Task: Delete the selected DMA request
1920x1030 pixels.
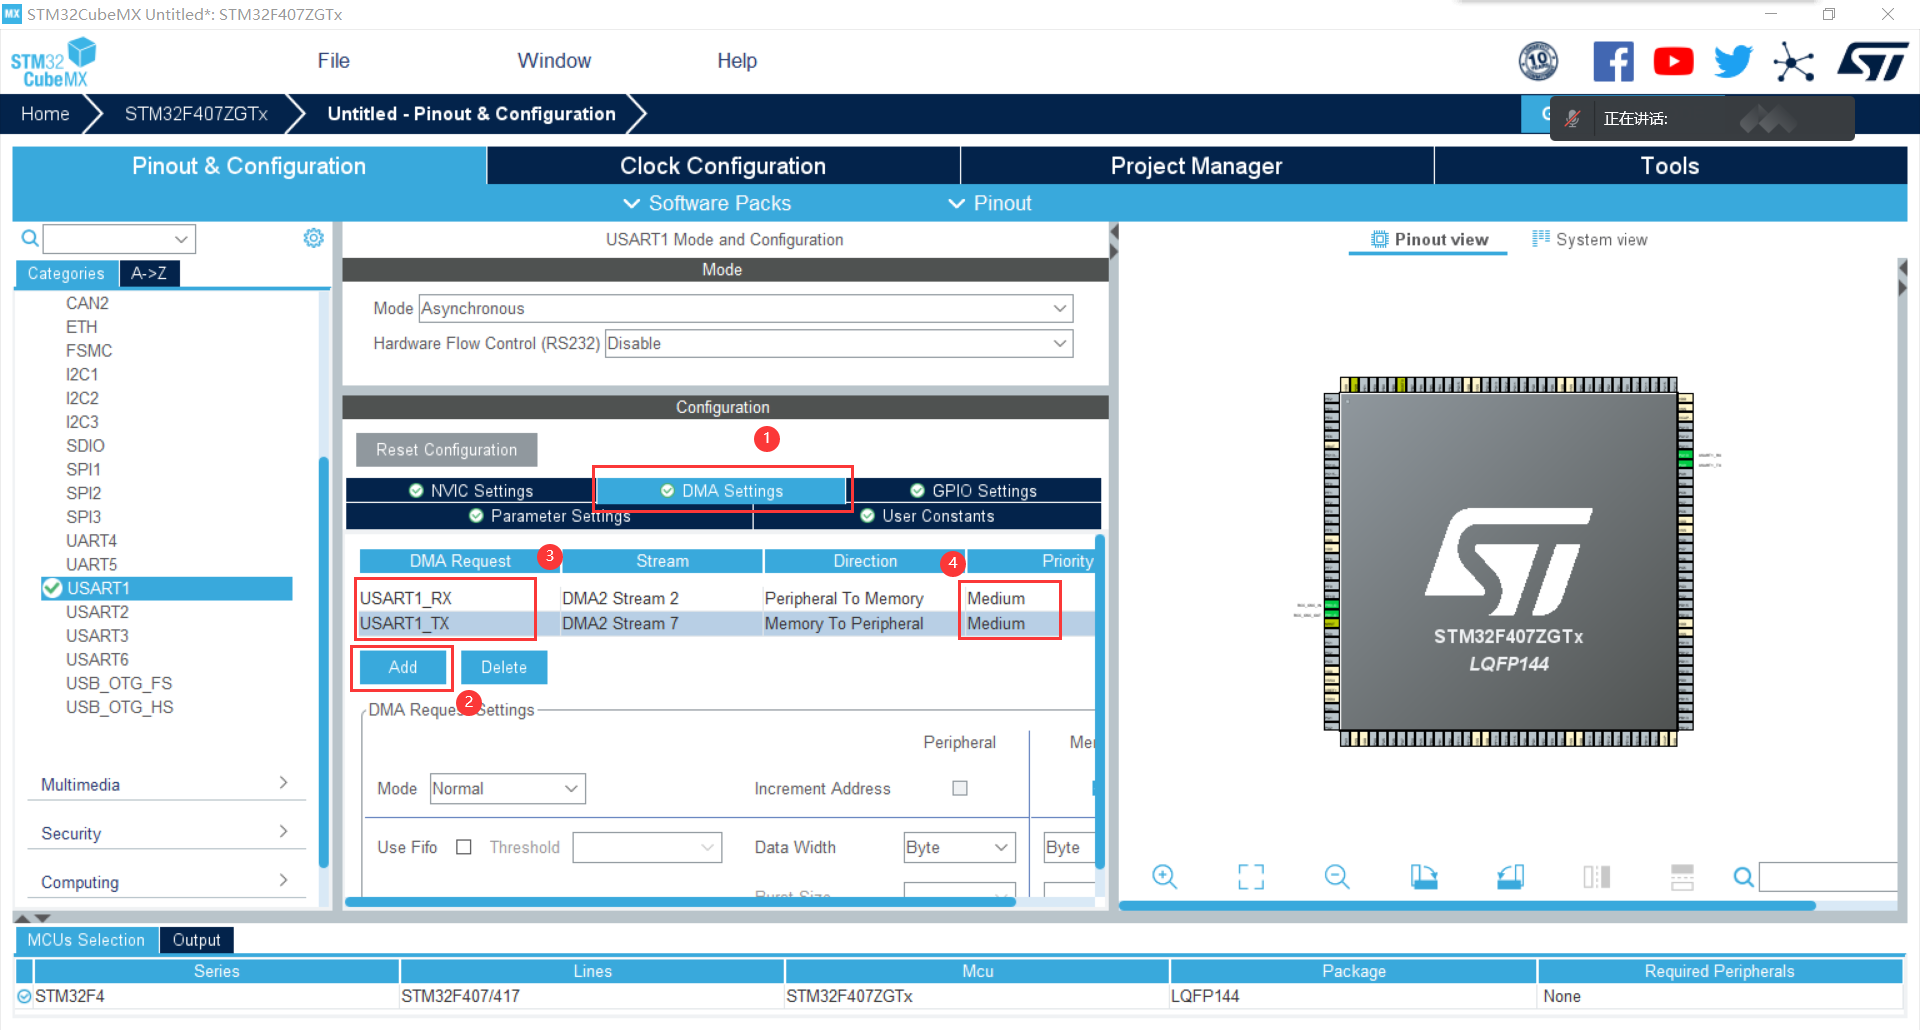Action: coord(504,667)
